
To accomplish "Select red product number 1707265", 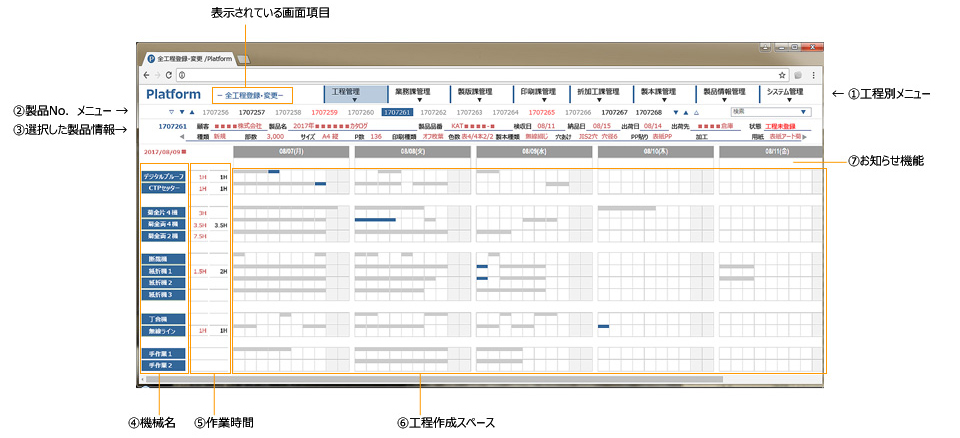I will (x=542, y=113).
